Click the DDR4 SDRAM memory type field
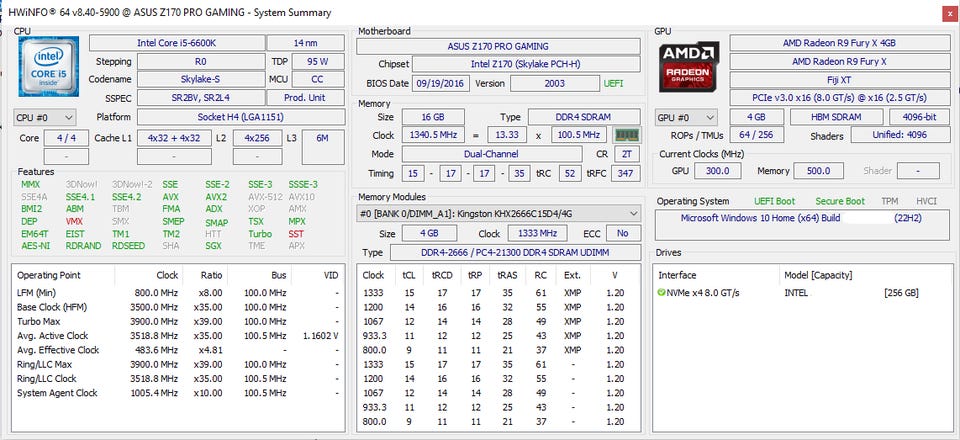Viewport: 960px width, 440px height. tap(584, 117)
